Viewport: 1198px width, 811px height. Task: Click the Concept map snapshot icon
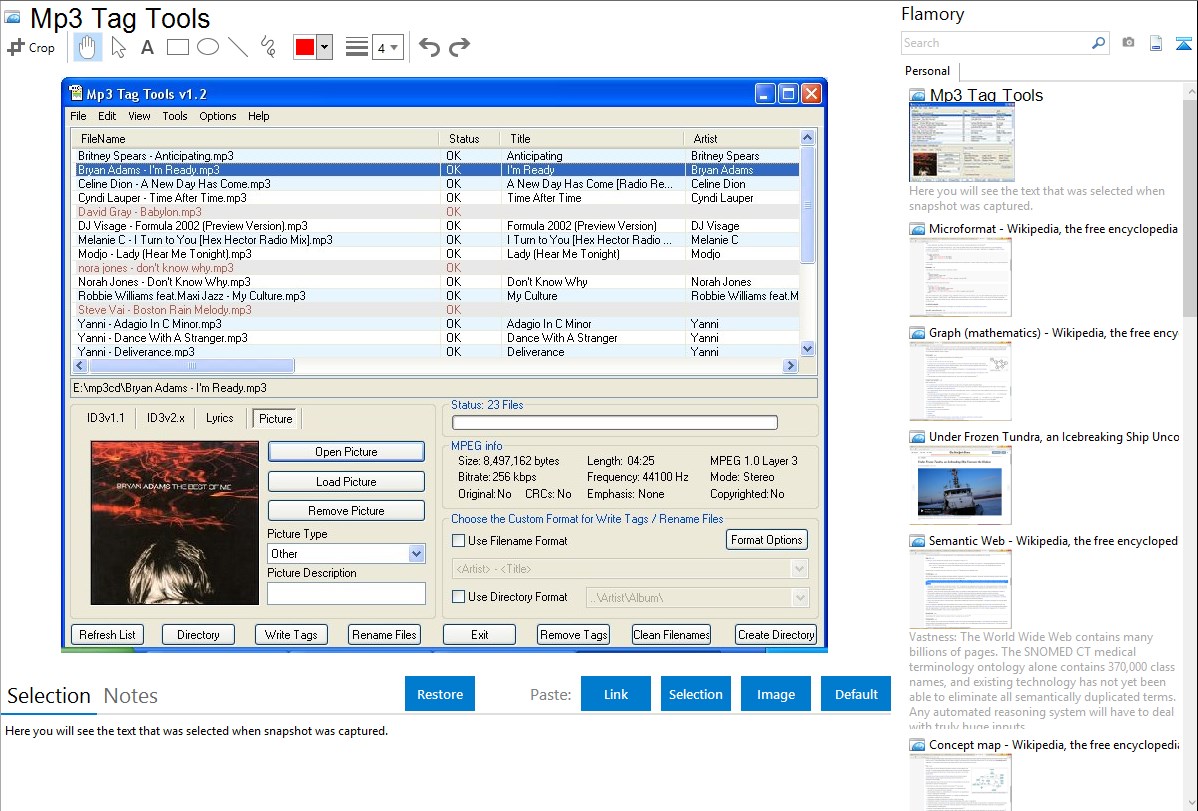(917, 745)
